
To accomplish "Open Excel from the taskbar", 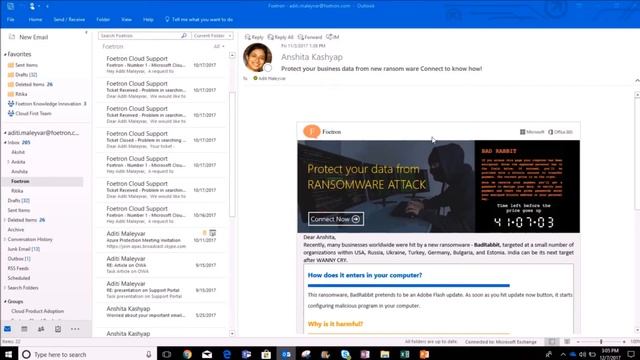I will coord(404,354).
